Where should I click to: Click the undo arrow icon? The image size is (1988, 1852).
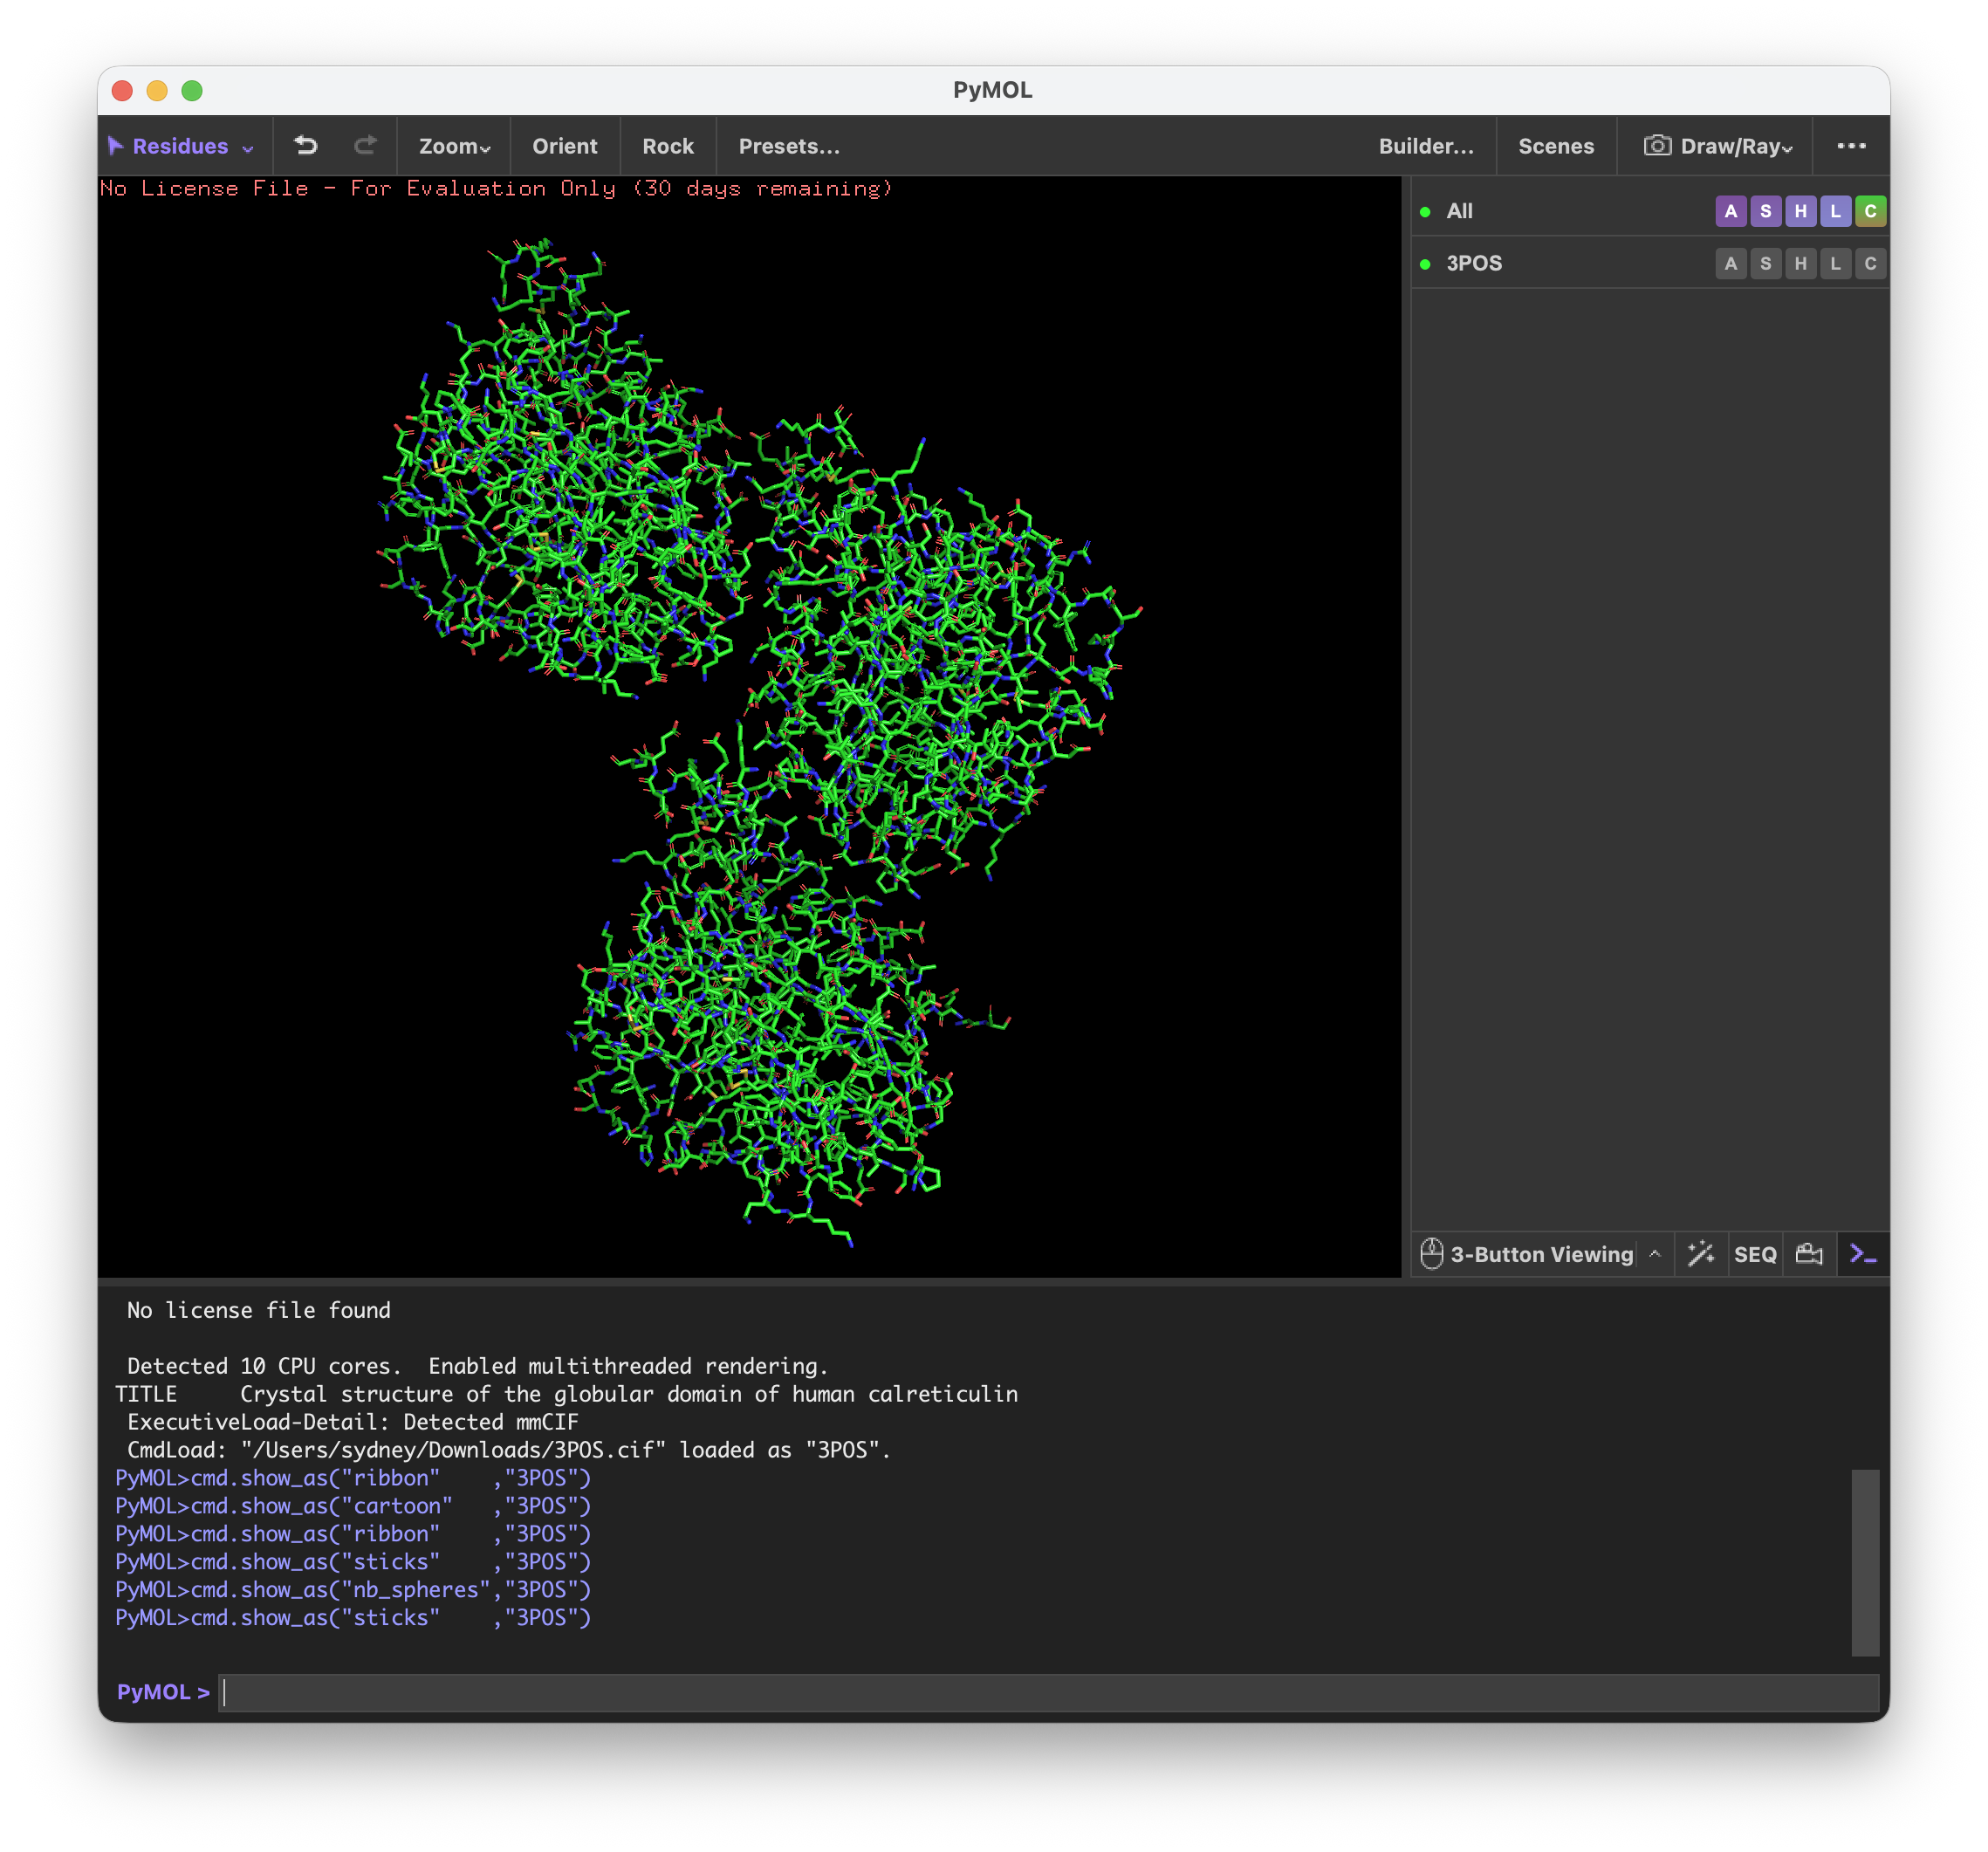coord(306,146)
